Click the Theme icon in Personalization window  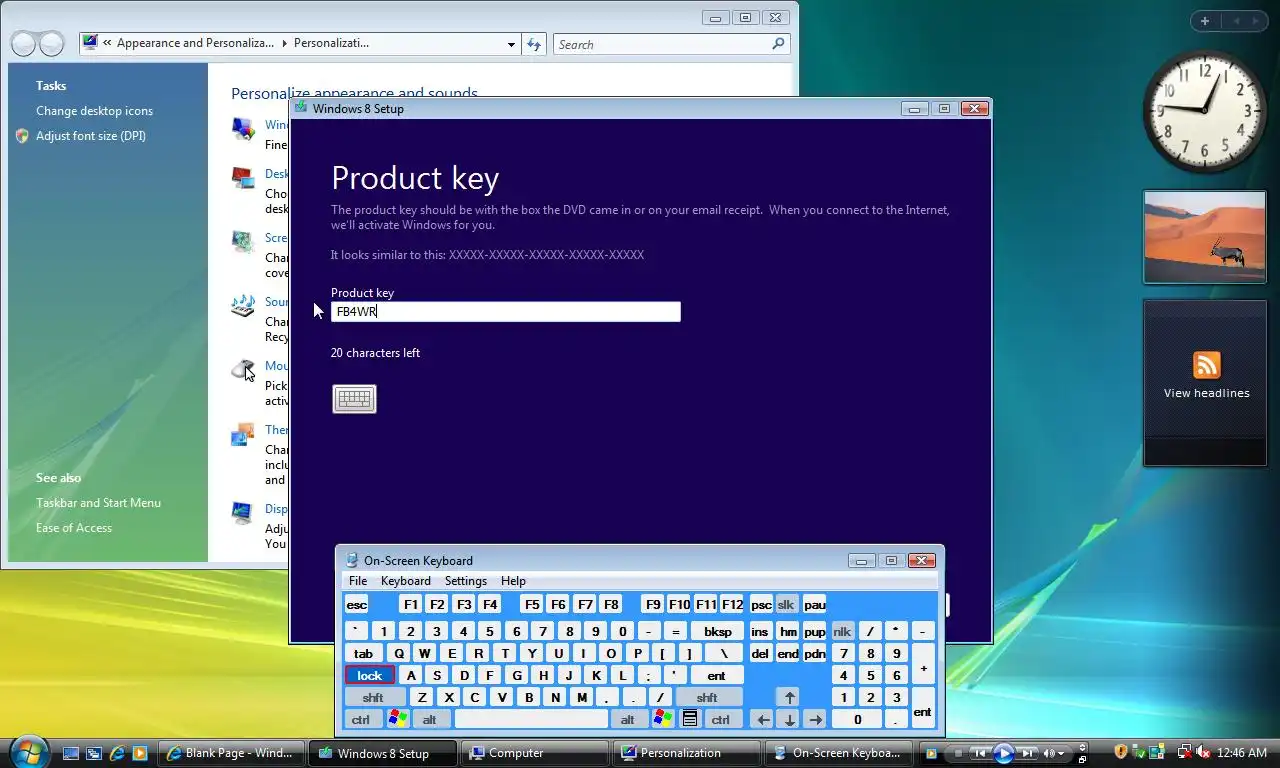[243, 435]
